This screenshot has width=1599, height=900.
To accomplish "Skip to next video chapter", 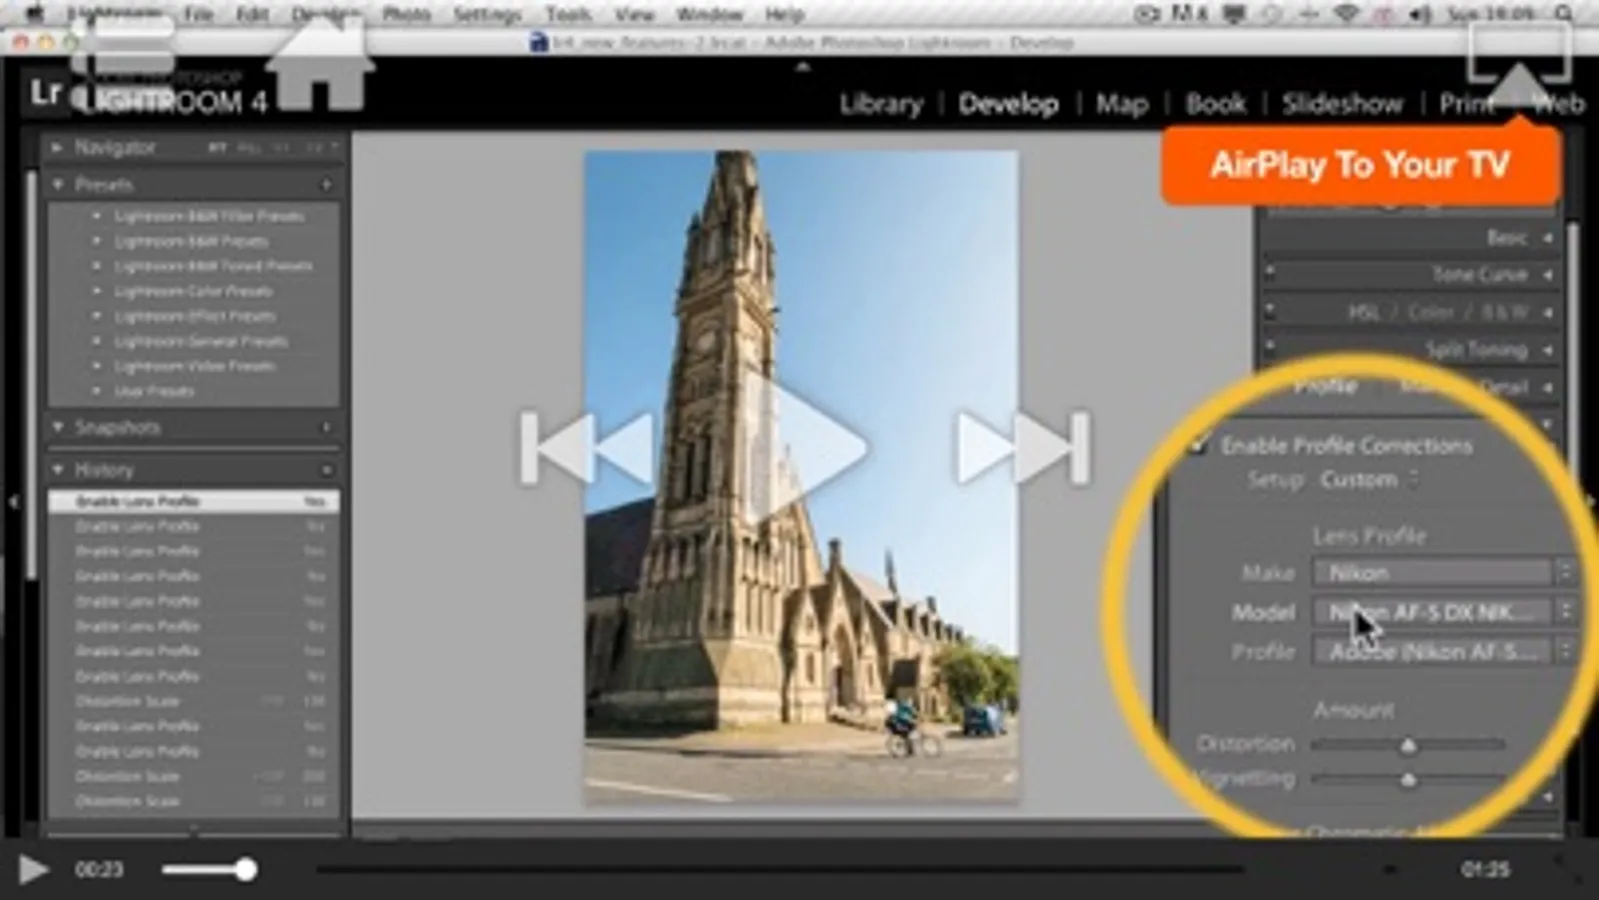I will click(1023, 447).
